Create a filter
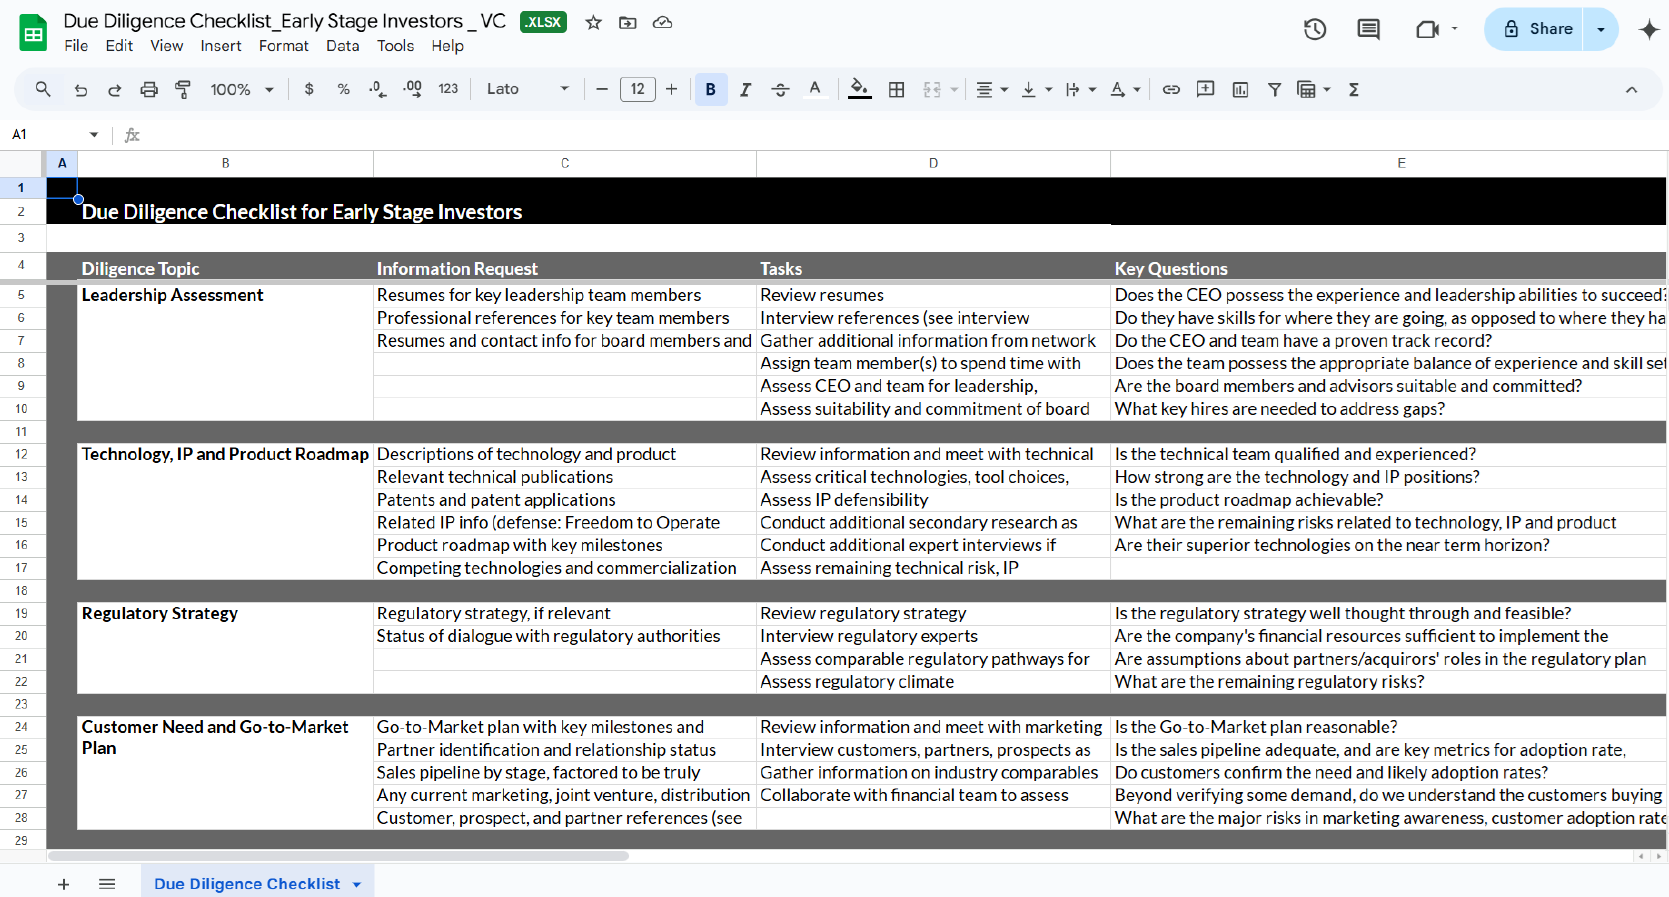The image size is (1669, 897). [x=1275, y=89]
